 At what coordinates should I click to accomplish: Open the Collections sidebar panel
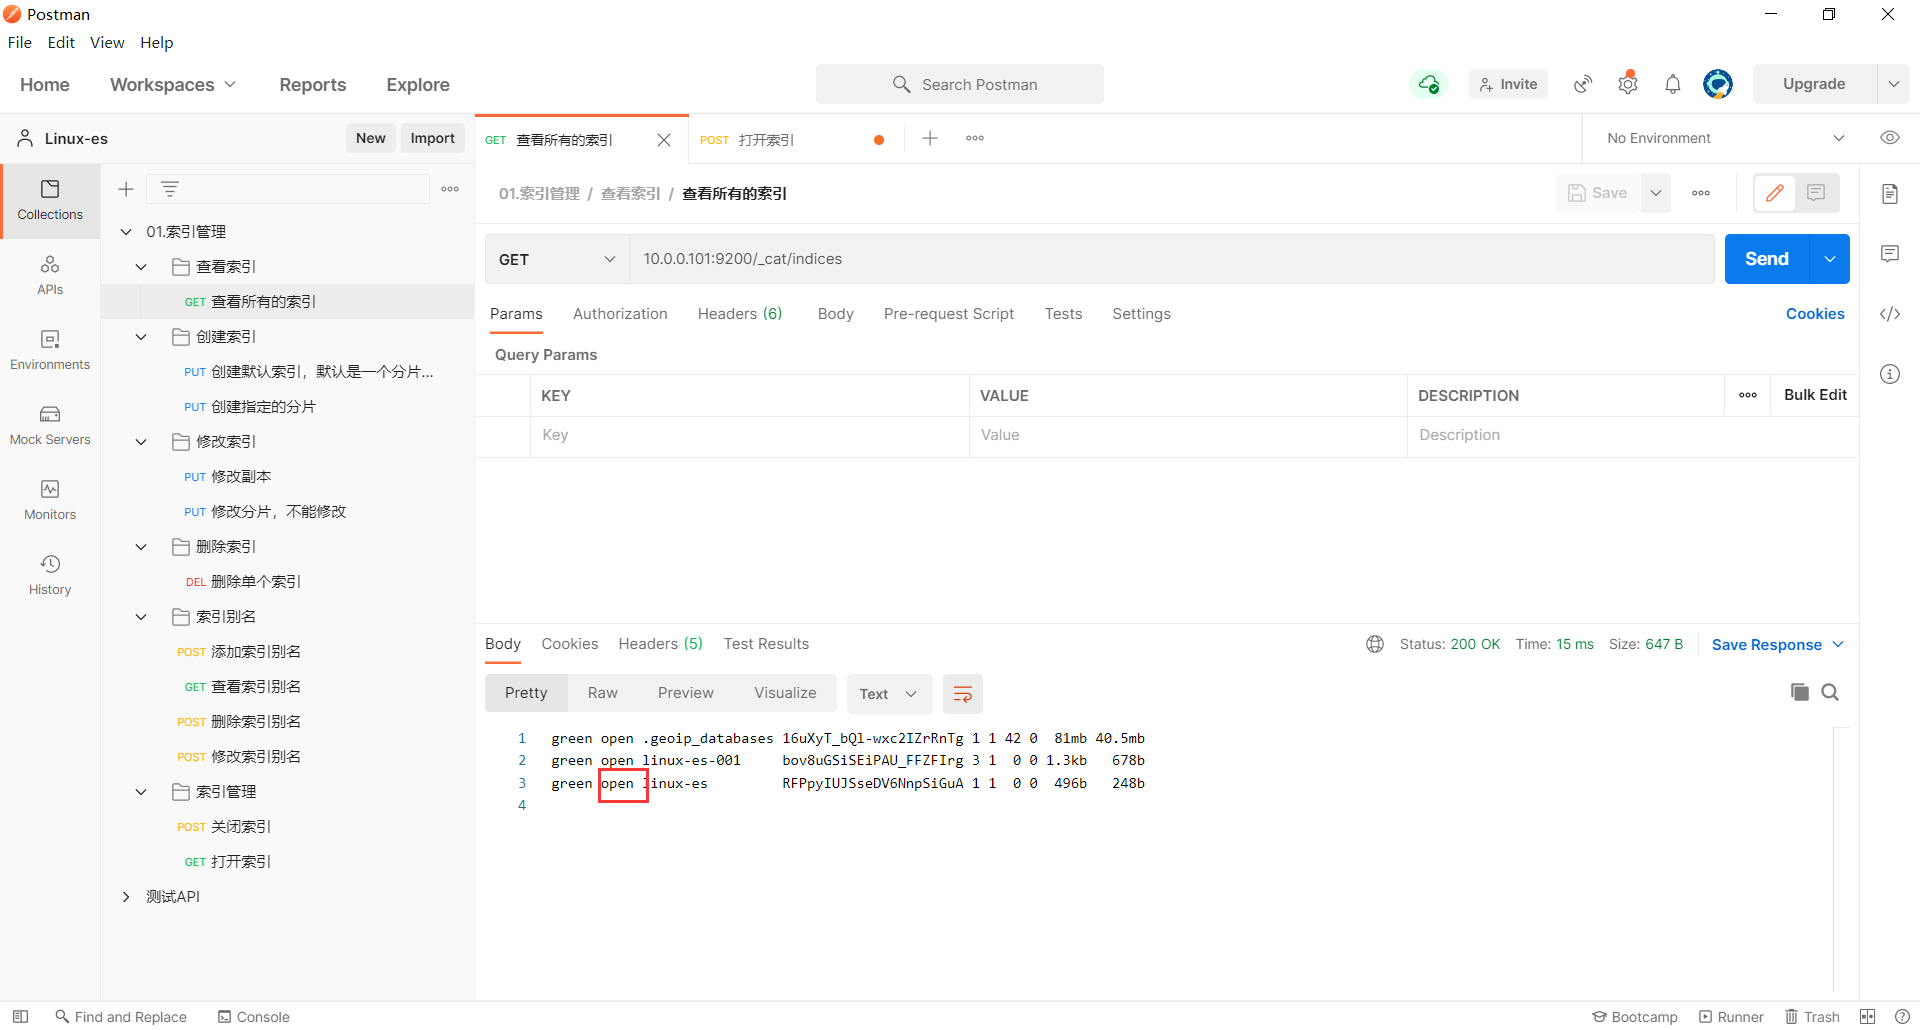point(50,200)
